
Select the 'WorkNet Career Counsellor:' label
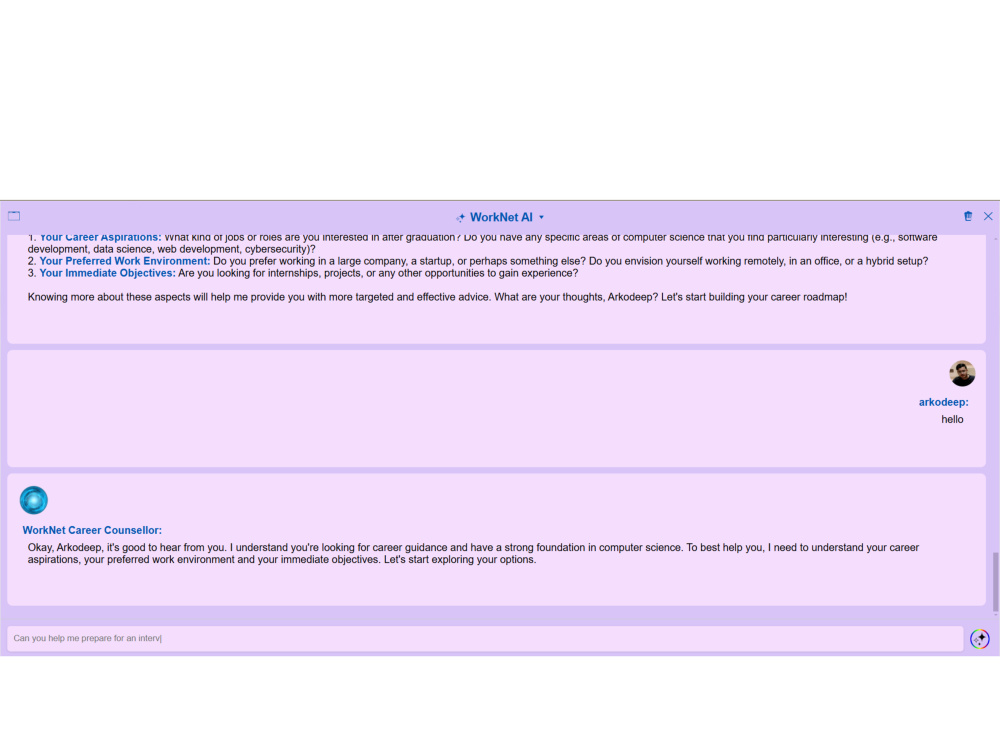tap(92, 531)
